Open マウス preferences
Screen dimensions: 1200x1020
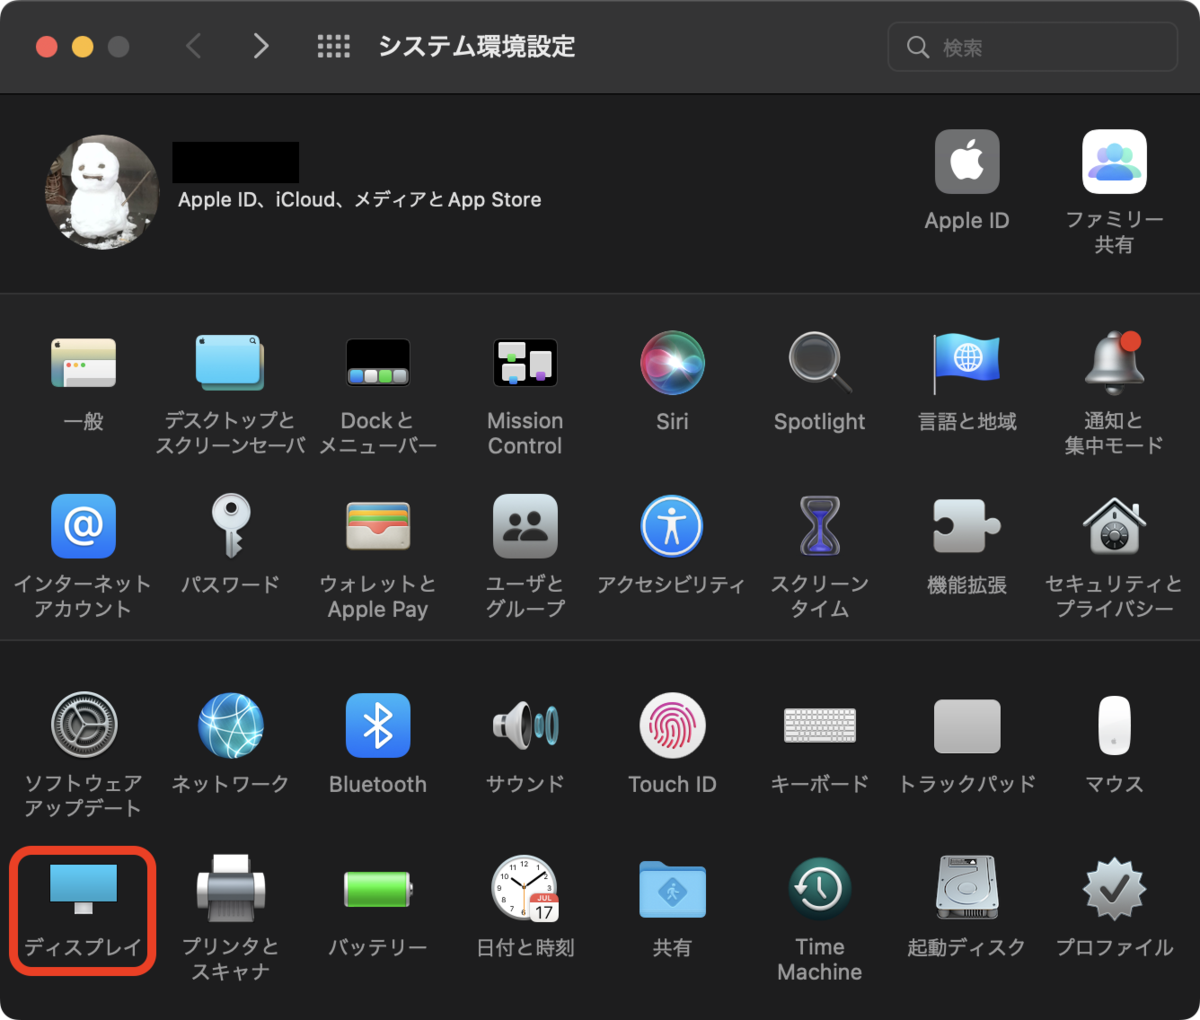(1114, 725)
